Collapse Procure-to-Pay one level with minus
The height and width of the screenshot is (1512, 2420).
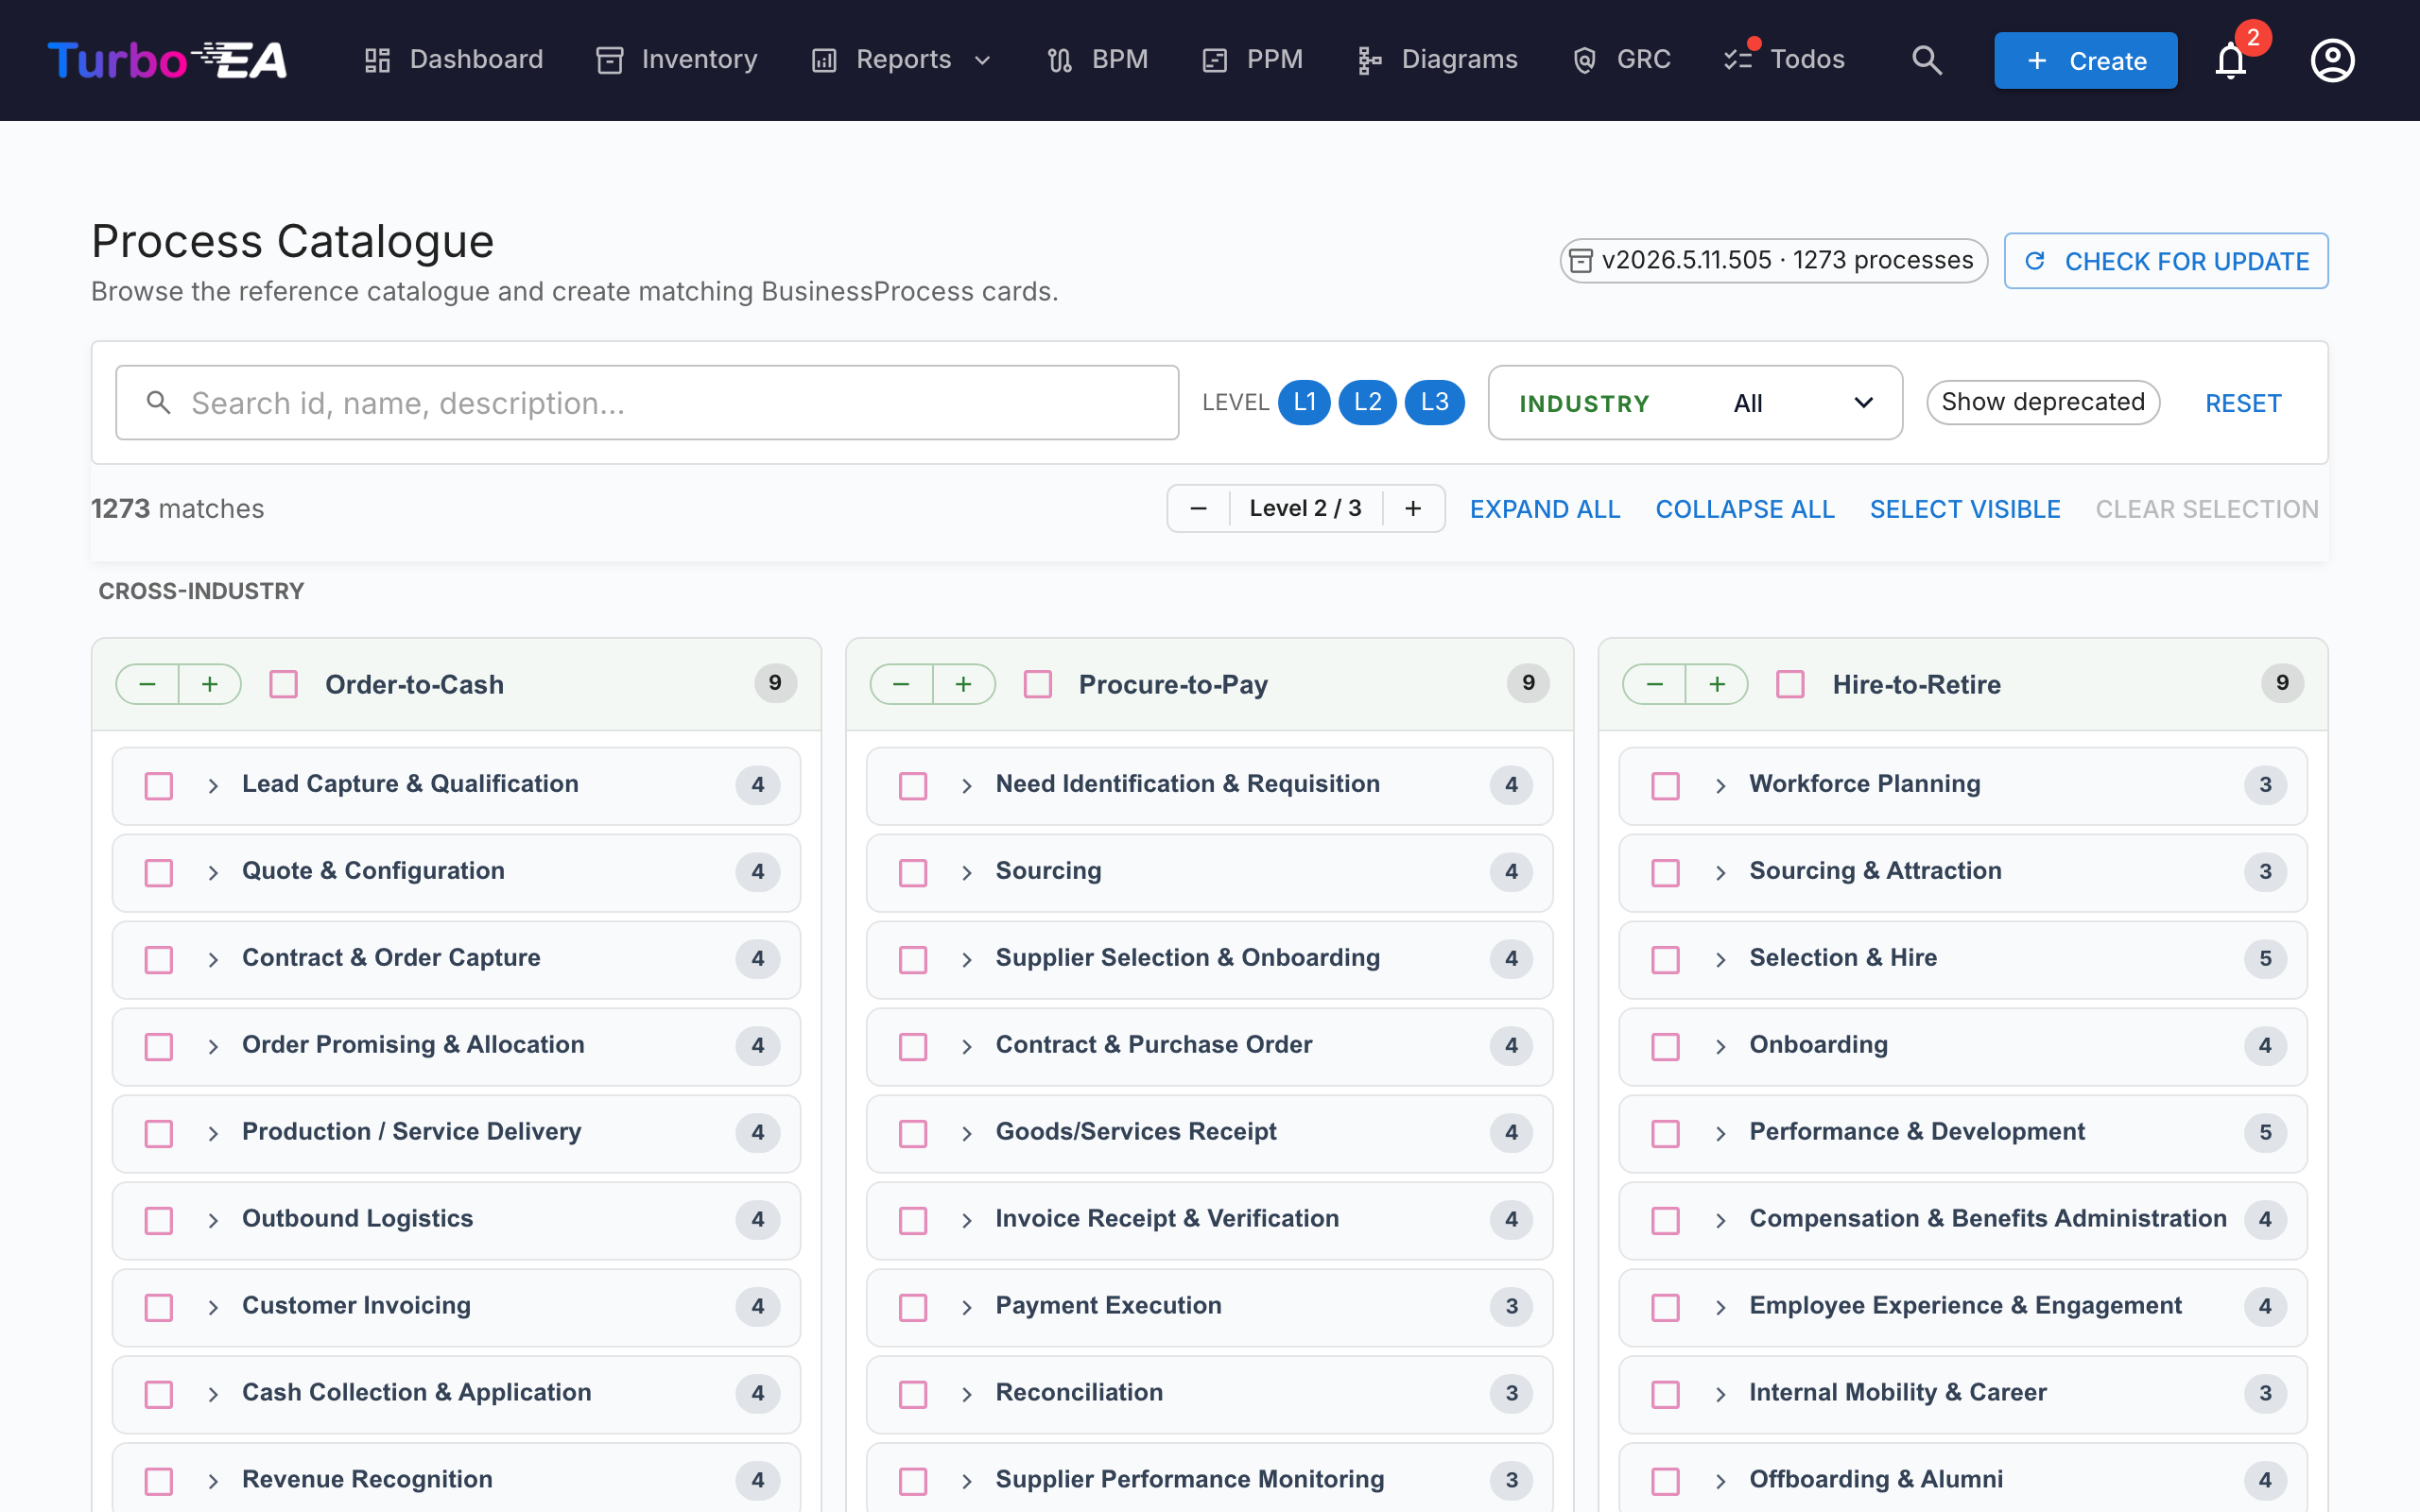[901, 684]
